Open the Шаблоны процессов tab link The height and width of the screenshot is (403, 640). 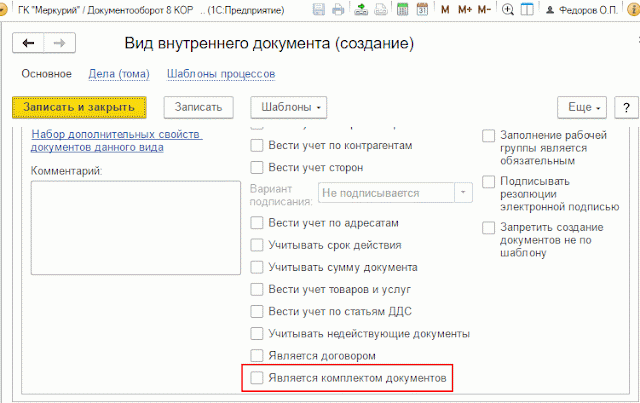tap(221, 74)
